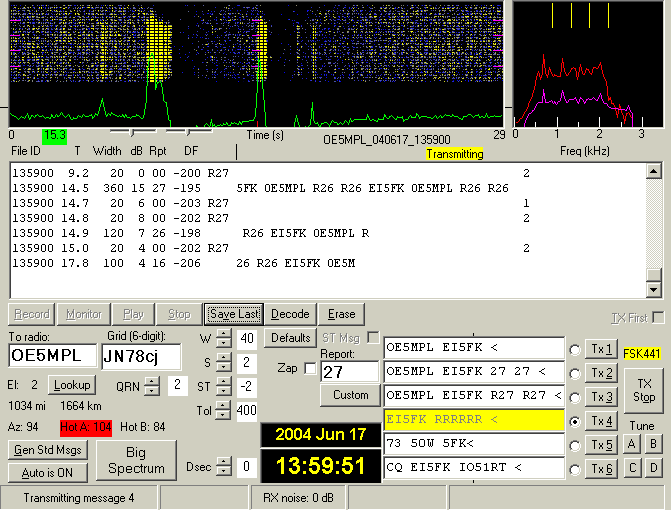Click in the To radio callsign field

(52, 356)
